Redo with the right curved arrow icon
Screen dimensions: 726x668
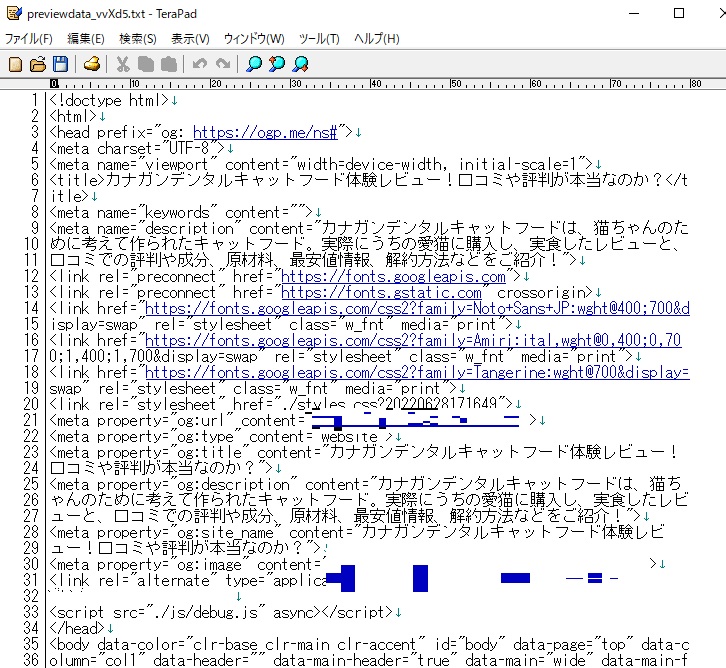(x=223, y=64)
